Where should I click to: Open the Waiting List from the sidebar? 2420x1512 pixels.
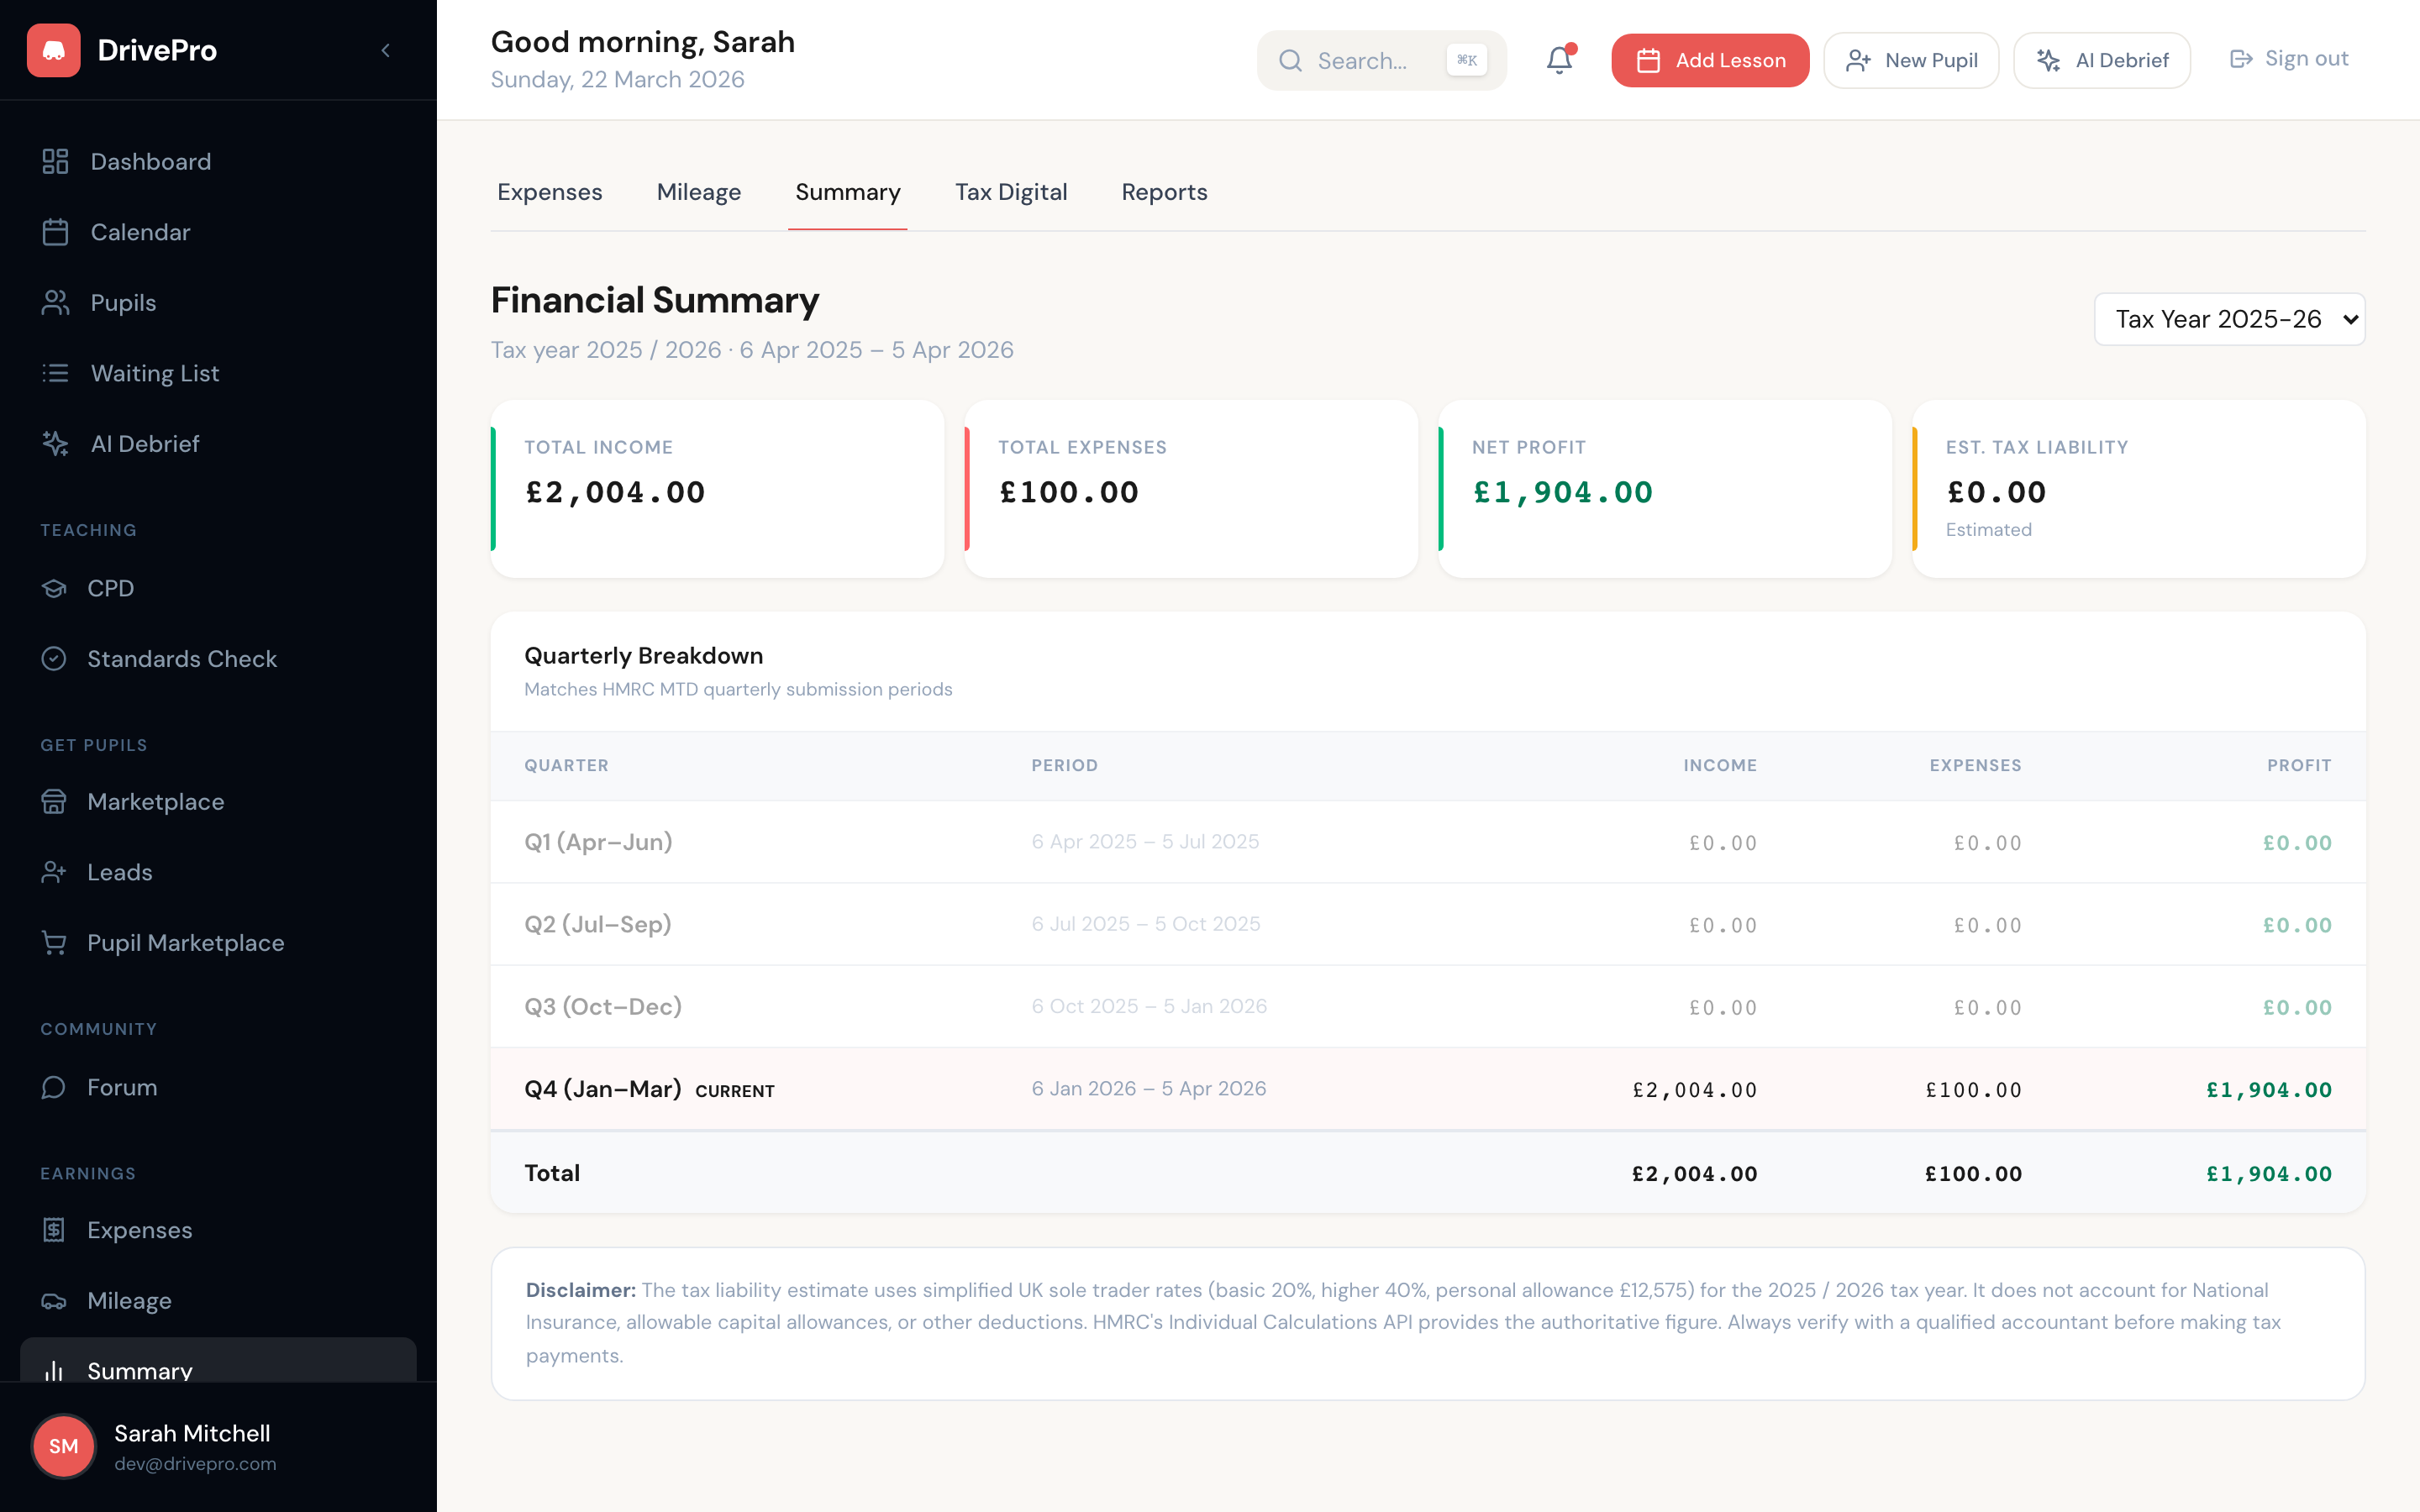[x=154, y=373]
